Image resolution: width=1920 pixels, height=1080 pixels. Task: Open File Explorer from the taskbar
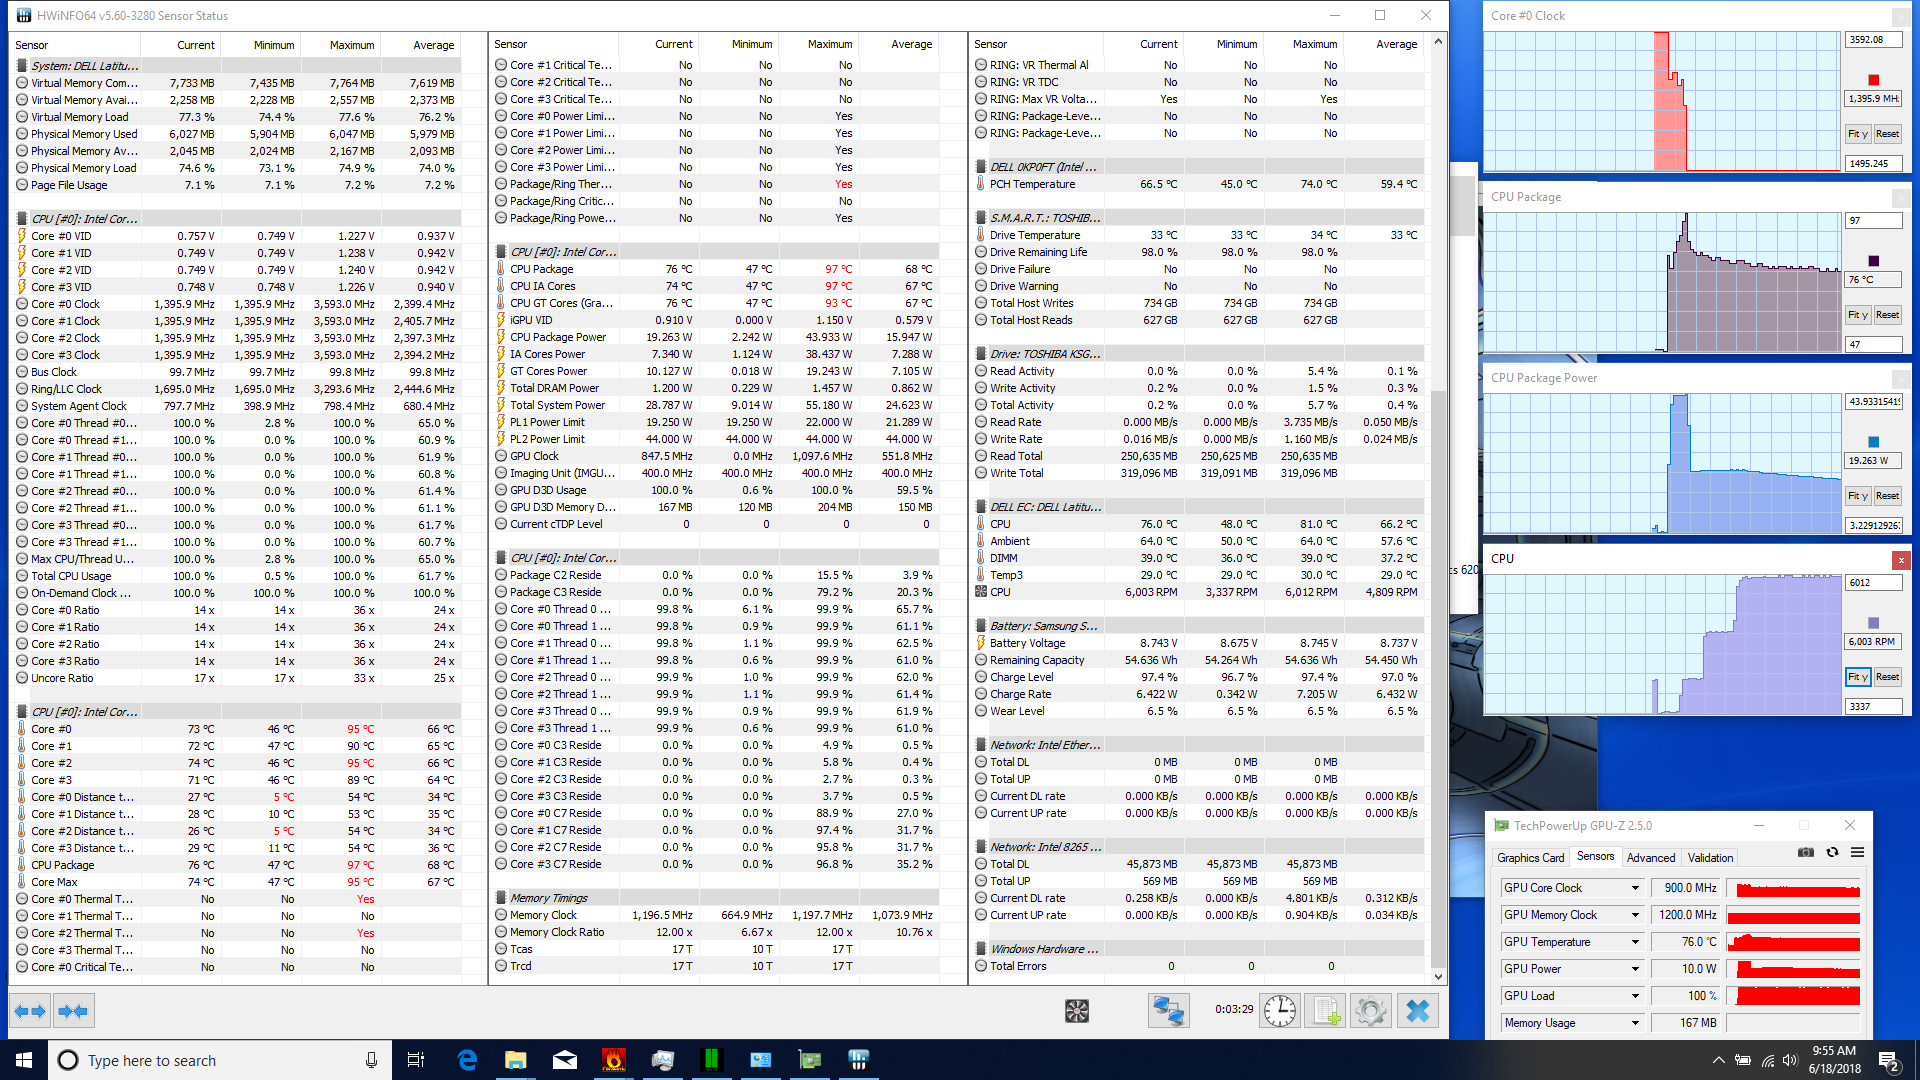516,1060
